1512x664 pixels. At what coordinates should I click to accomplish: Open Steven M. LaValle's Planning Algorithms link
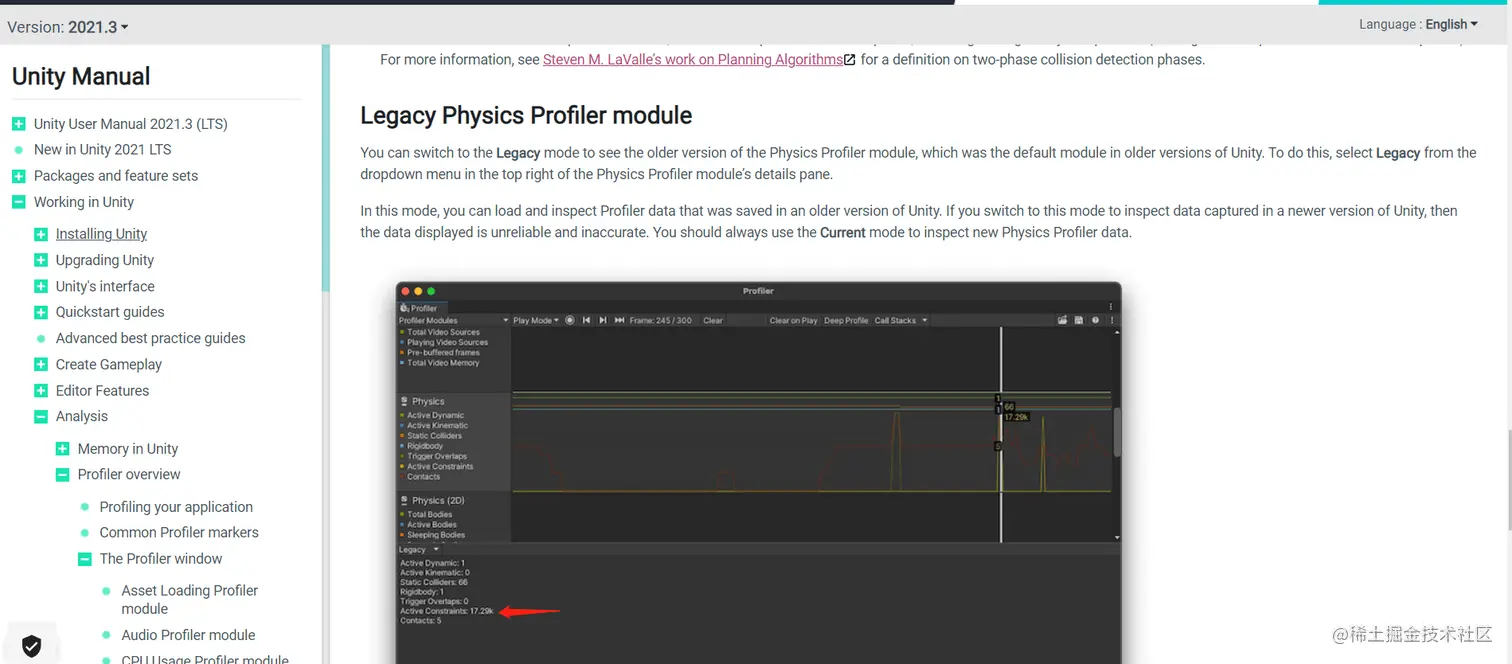point(693,60)
